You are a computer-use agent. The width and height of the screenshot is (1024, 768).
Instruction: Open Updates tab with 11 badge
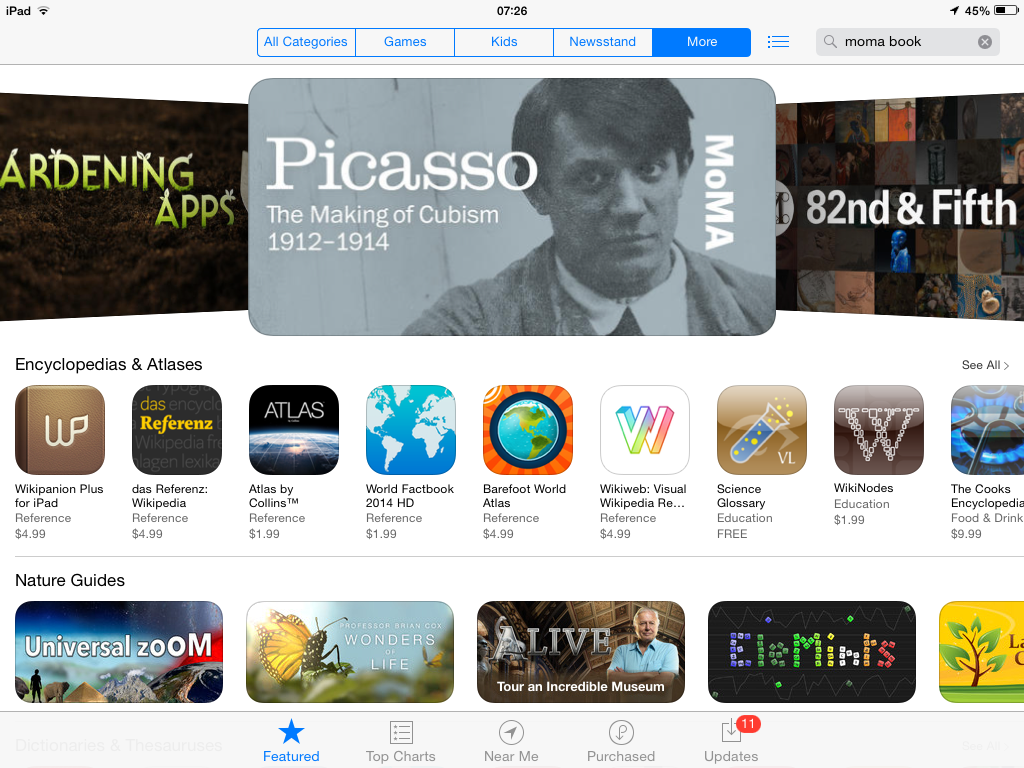tap(731, 742)
